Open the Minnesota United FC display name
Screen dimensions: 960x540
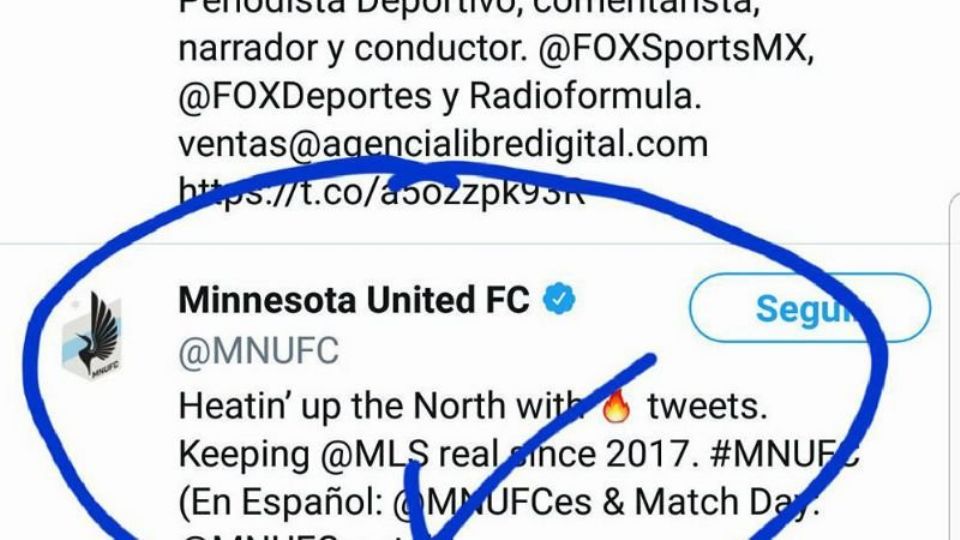pyautogui.click(x=354, y=300)
